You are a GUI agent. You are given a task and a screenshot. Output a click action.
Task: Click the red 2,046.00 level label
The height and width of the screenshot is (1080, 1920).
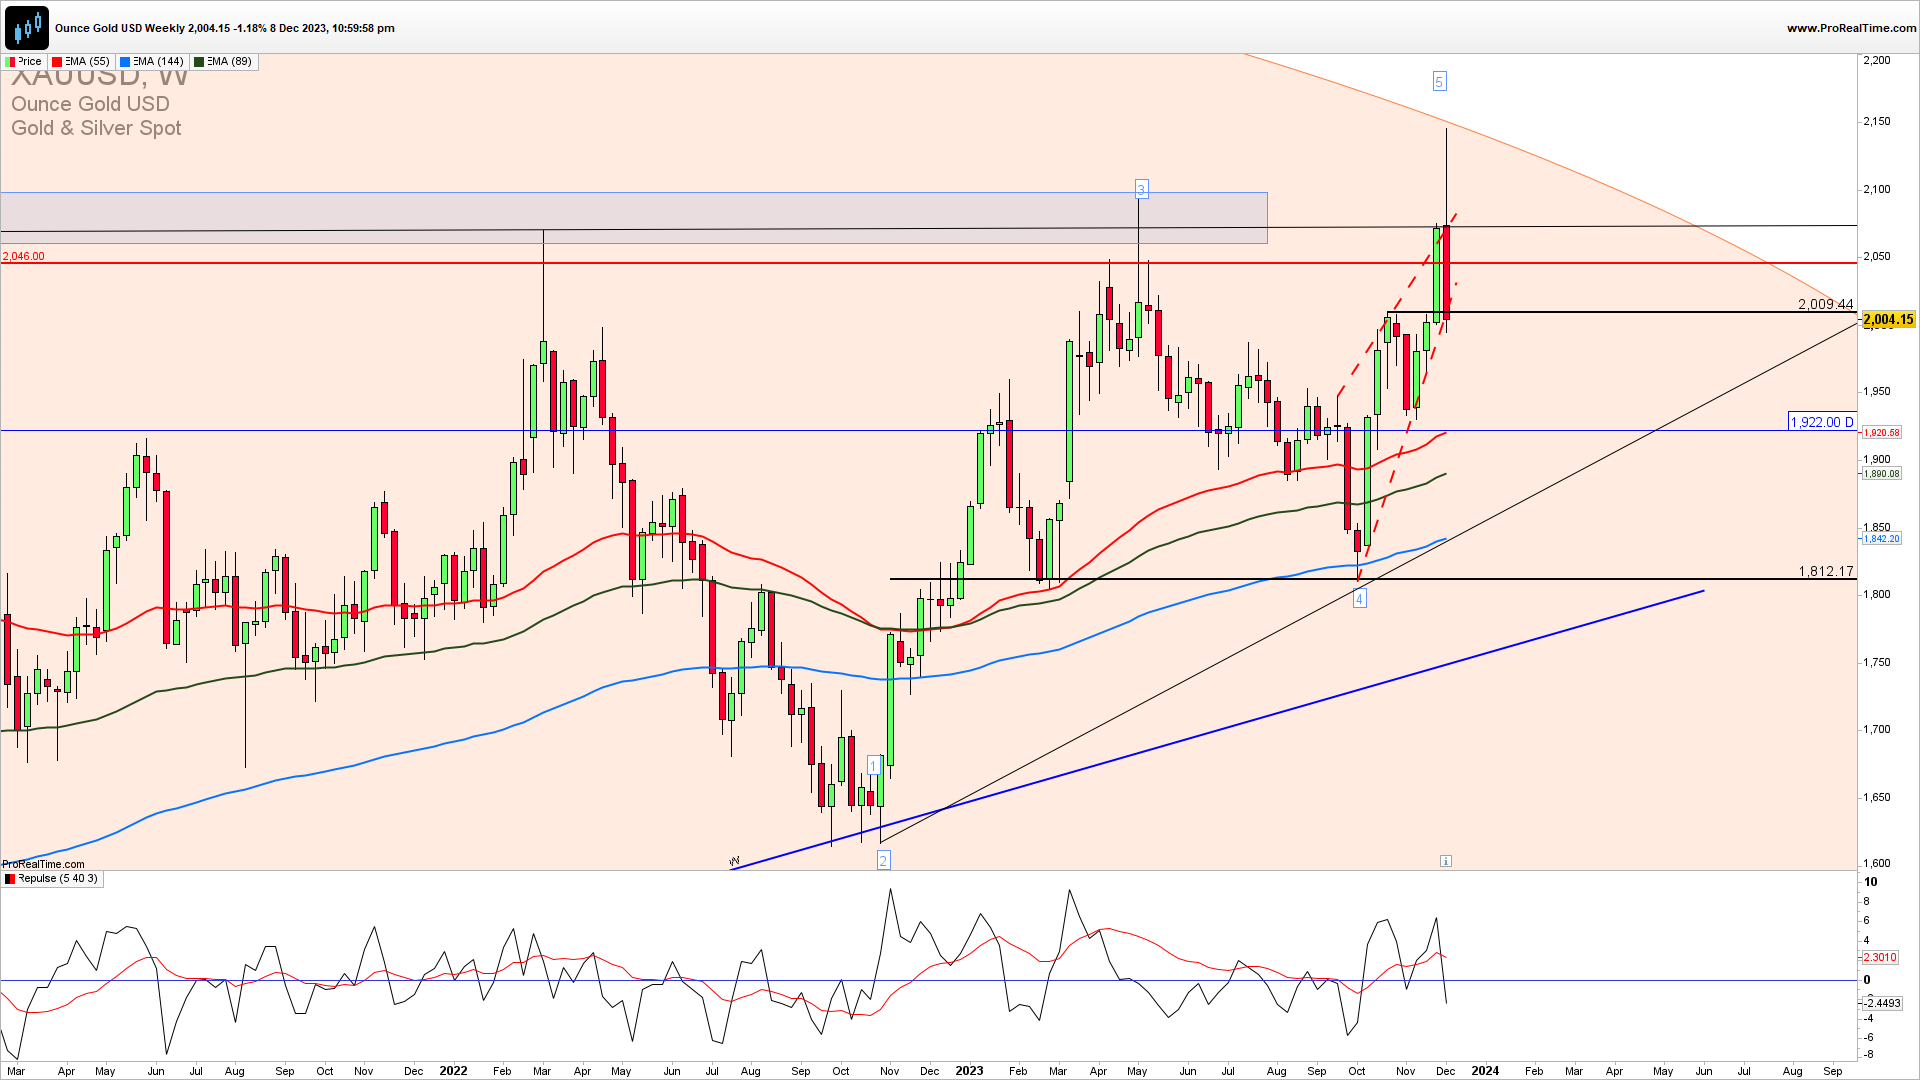23,257
